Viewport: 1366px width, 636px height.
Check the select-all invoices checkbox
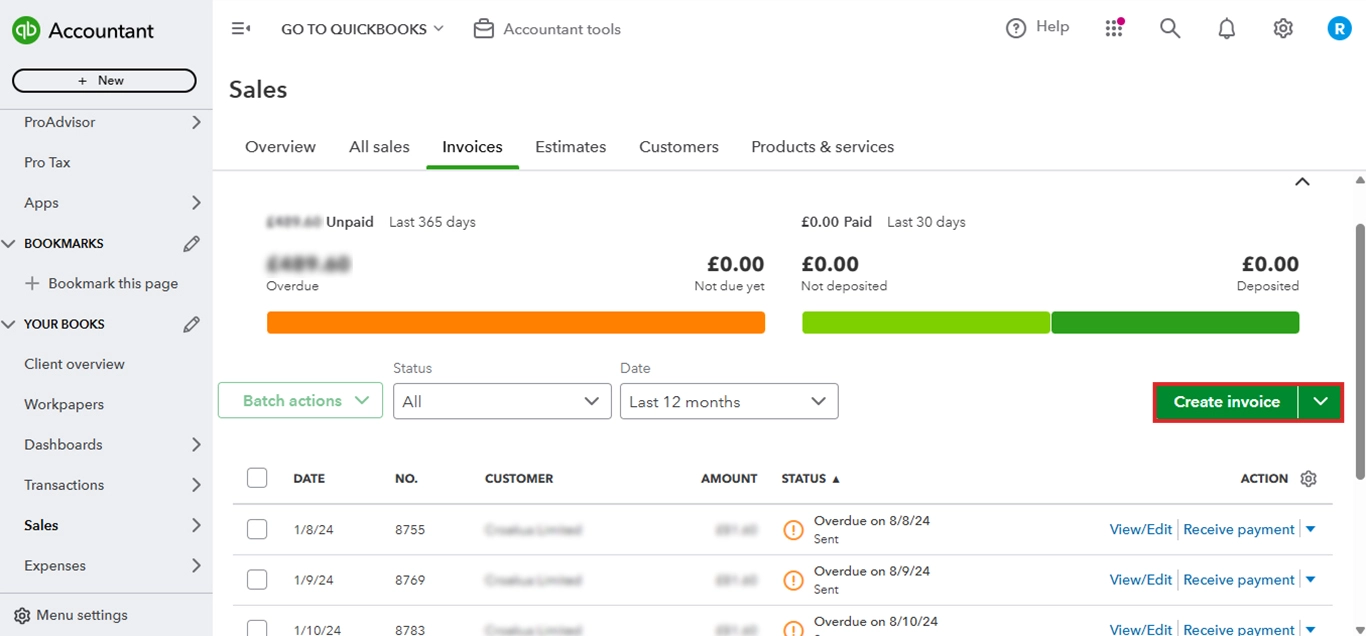coord(257,477)
